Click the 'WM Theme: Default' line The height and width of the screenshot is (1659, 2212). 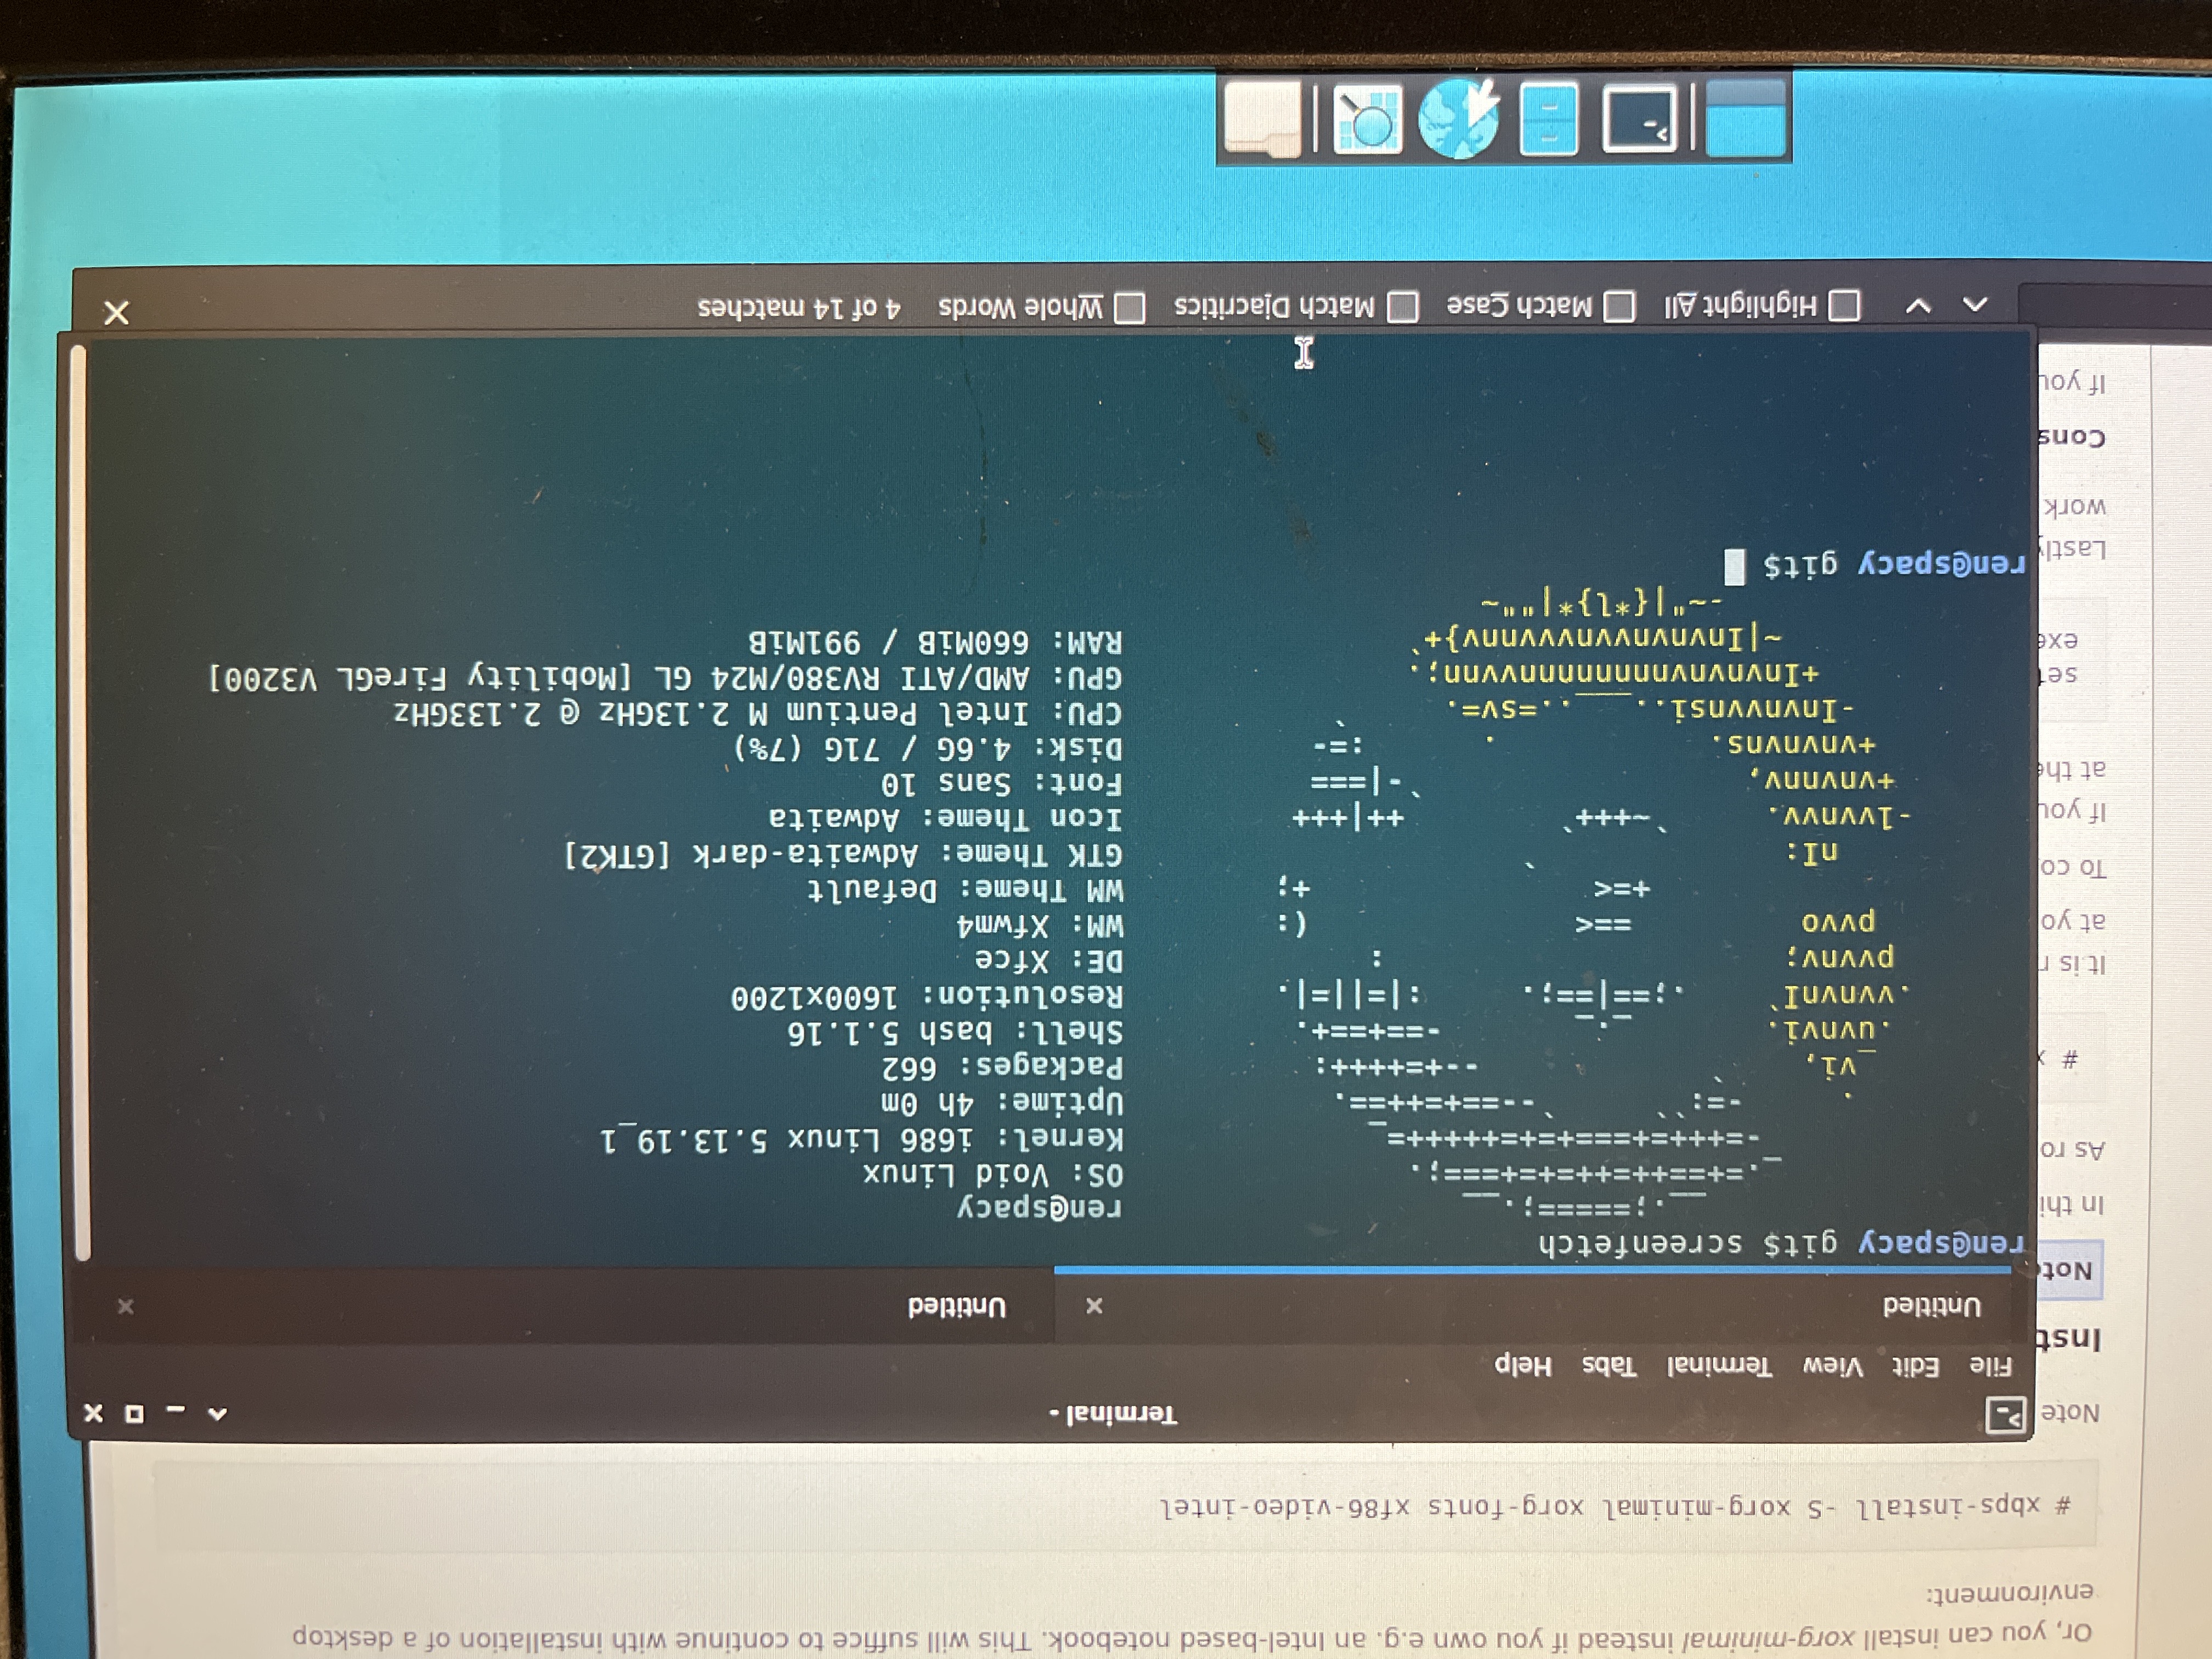click(965, 890)
